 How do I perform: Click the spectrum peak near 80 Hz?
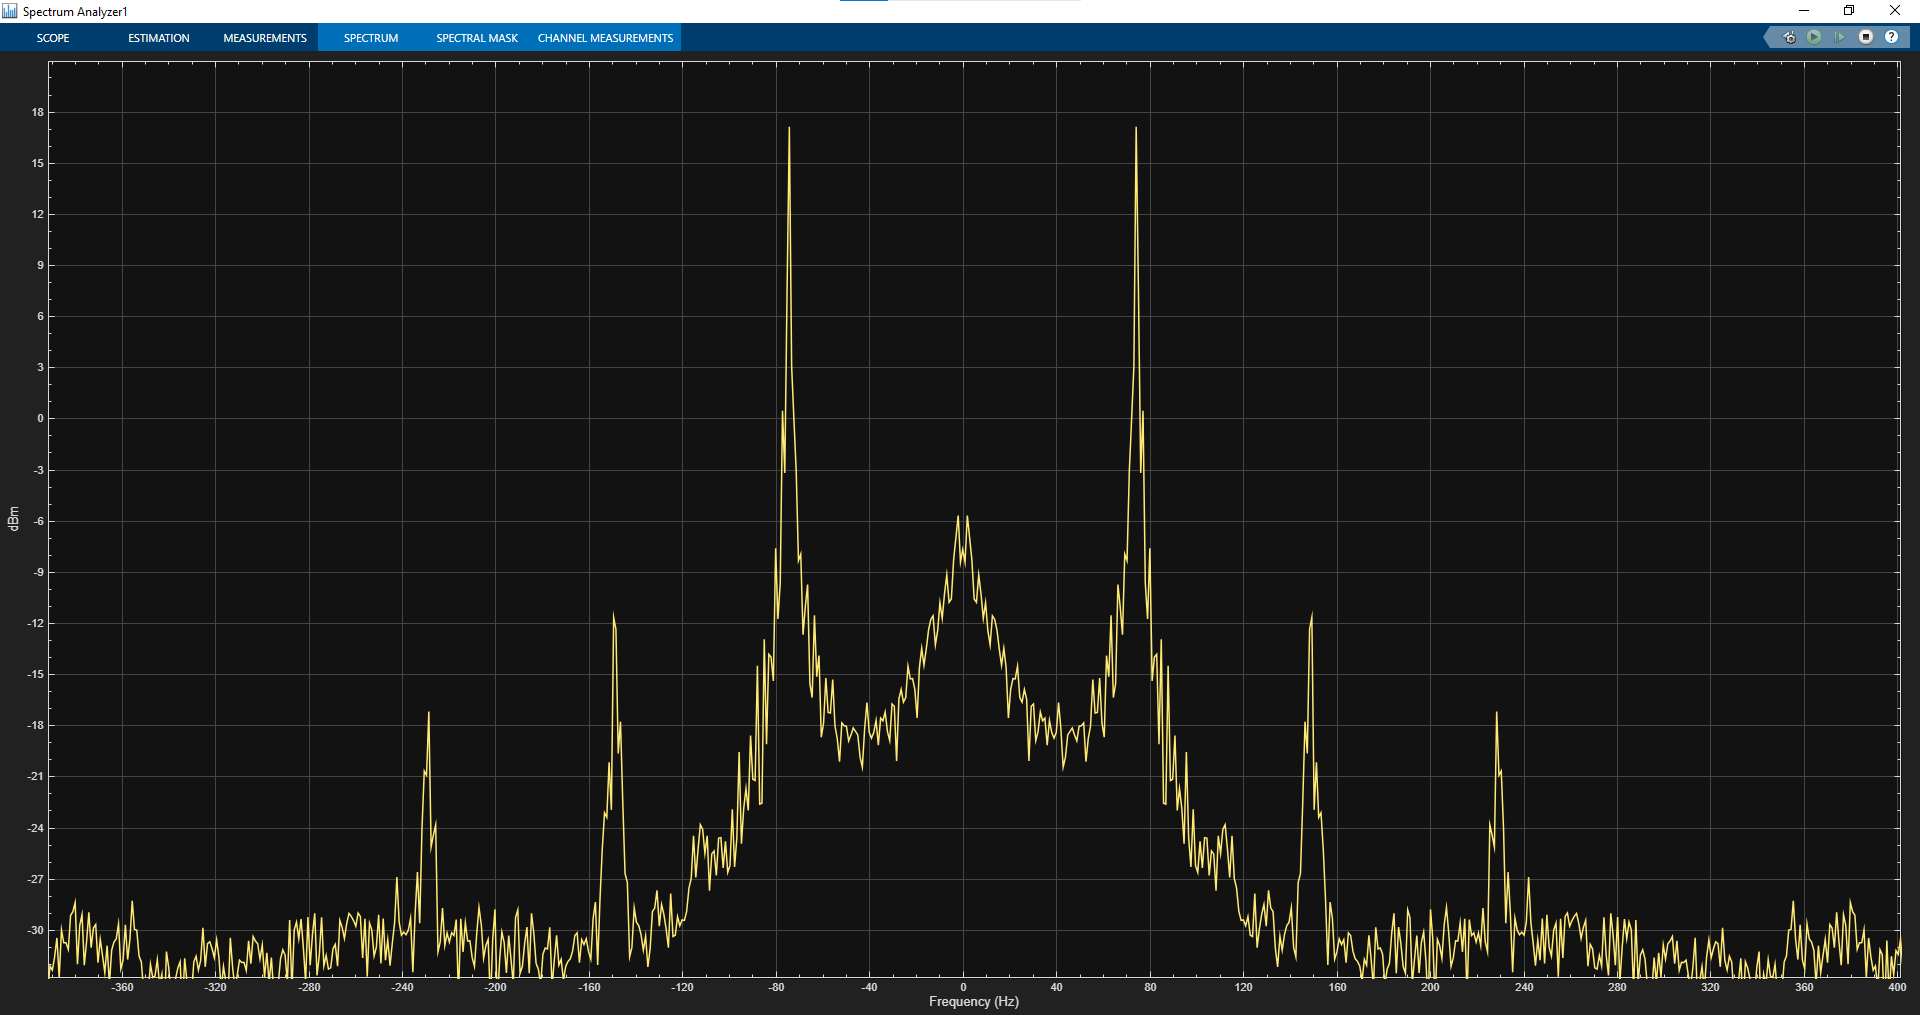(x=1136, y=129)
